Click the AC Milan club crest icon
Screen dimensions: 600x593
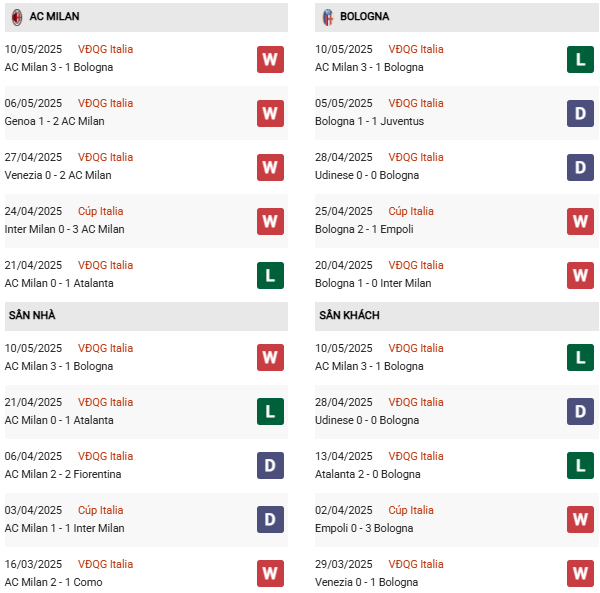point(17,17)
